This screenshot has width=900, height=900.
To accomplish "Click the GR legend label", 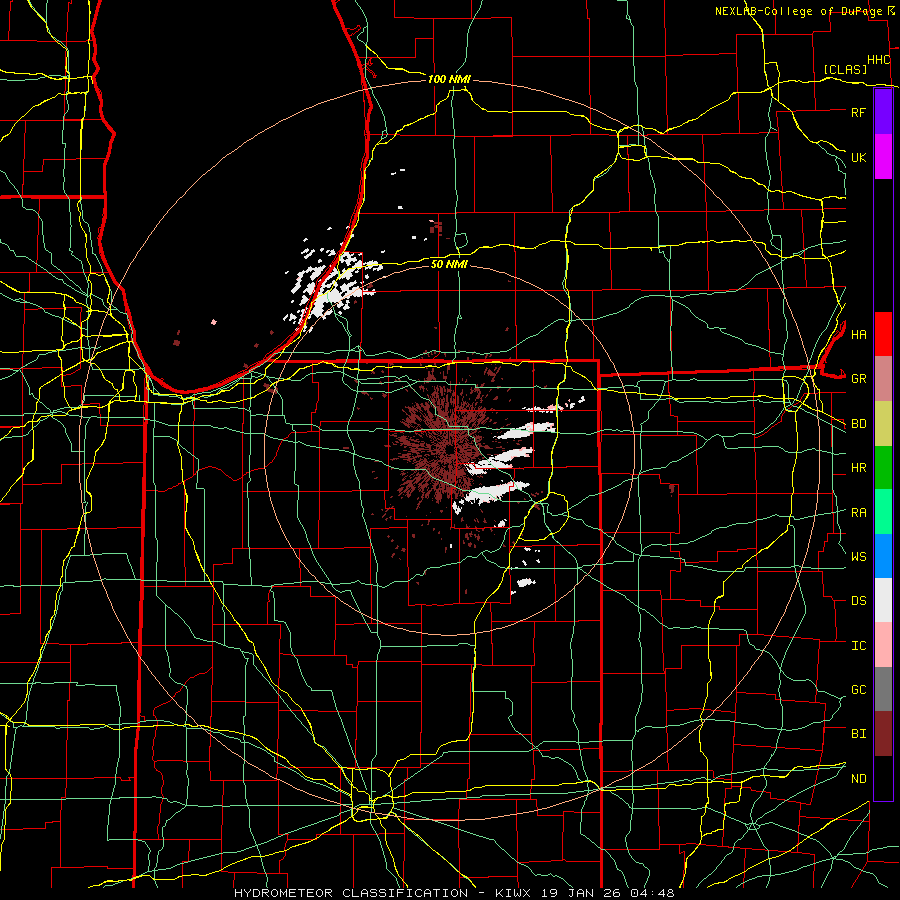I will pyautogui.click(x=858, y=379).
